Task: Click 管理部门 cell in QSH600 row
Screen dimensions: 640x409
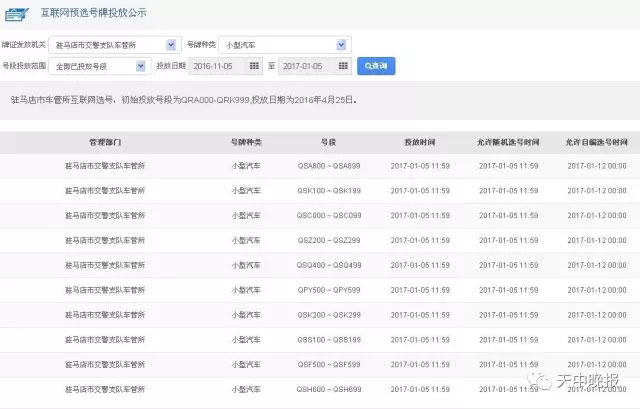Action: 105,389
